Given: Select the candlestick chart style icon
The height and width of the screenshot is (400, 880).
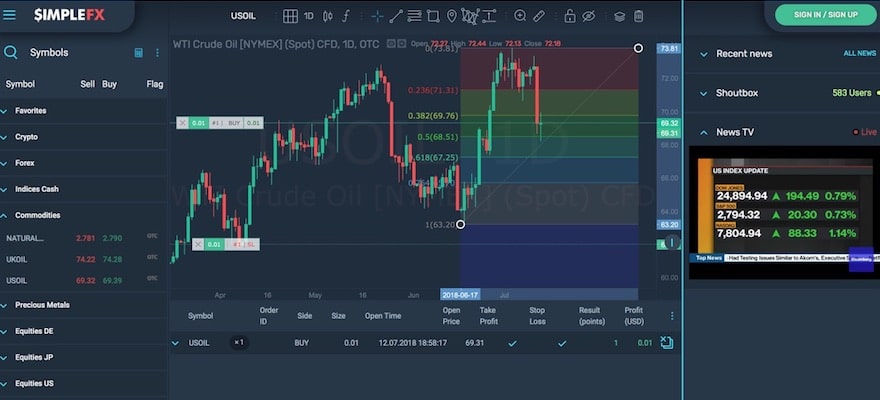Looking at the screenshot, I should (x=327, y=16).
